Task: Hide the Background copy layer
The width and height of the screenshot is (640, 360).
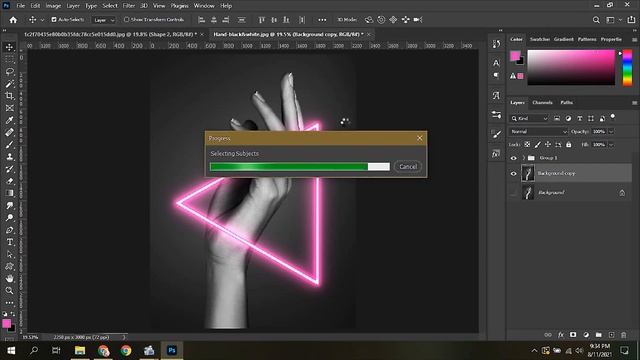Action: click(513, 173)
